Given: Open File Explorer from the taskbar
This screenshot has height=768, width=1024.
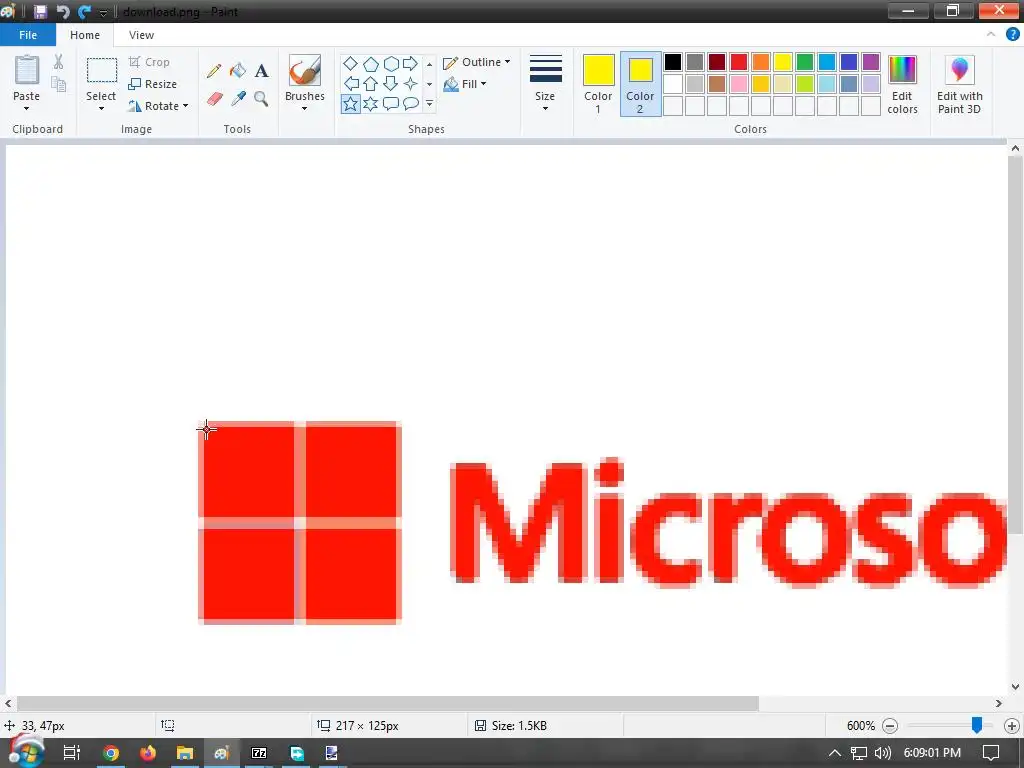Looking at the screenshot, I should tap(185, 753).
